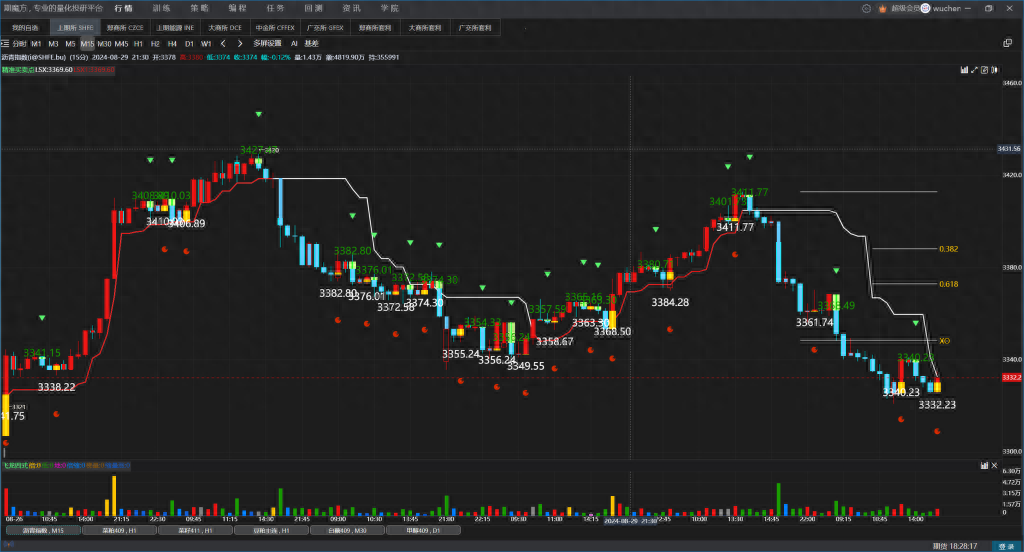The image size is (1024, 552).
Task: Open the 行情 menu
Action: (x=123, y=8)
